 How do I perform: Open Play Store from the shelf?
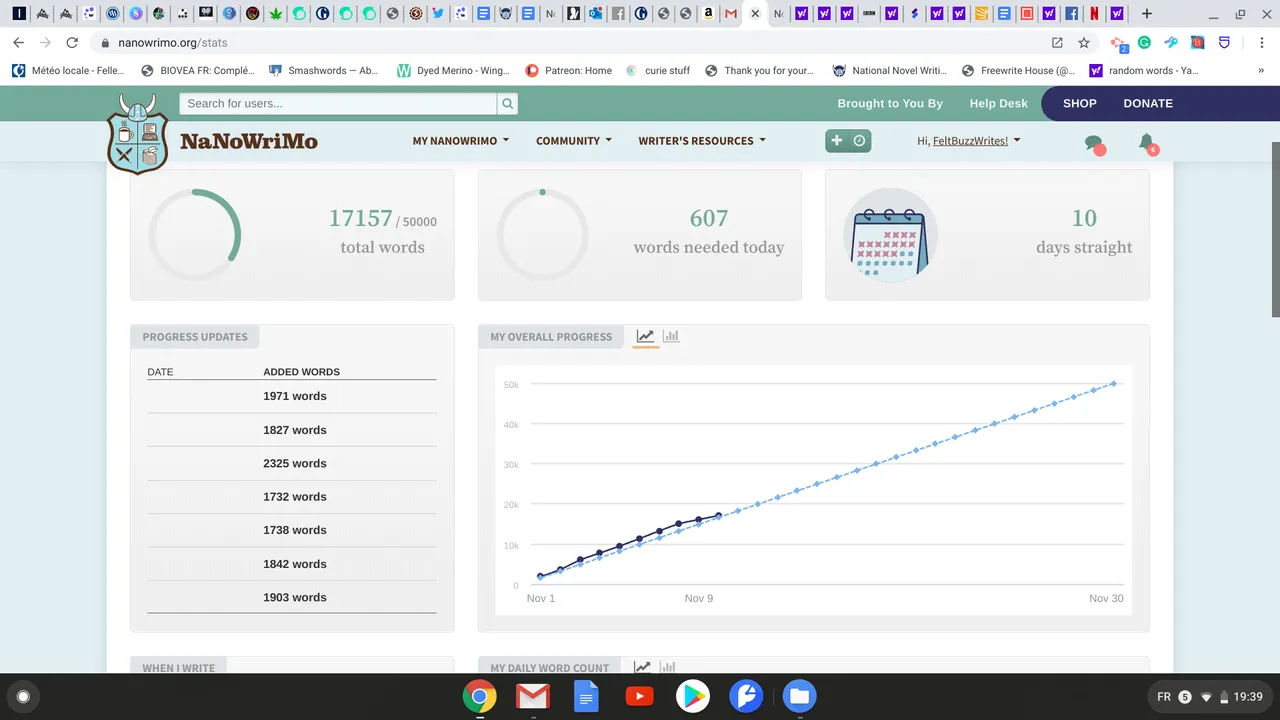click(693, 696)
